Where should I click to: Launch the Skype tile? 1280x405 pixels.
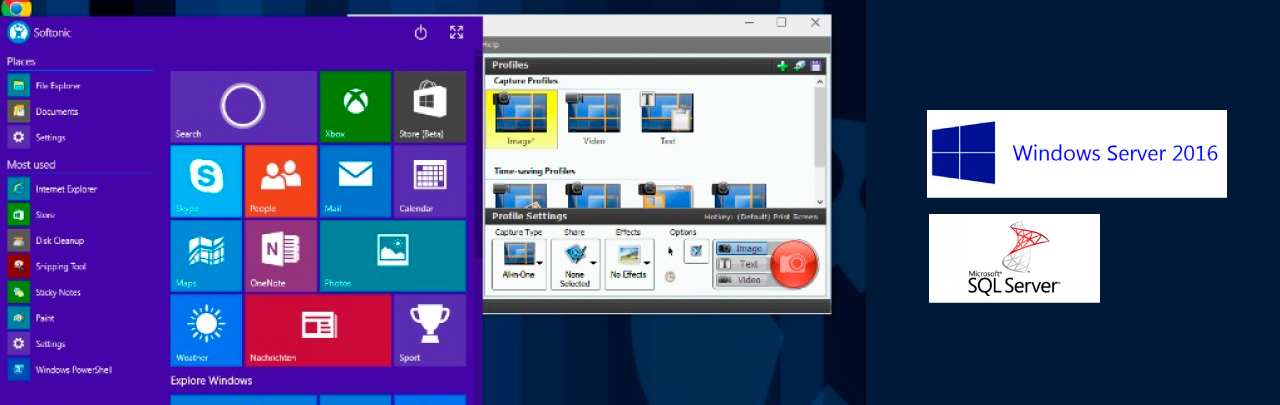(206, 181)
